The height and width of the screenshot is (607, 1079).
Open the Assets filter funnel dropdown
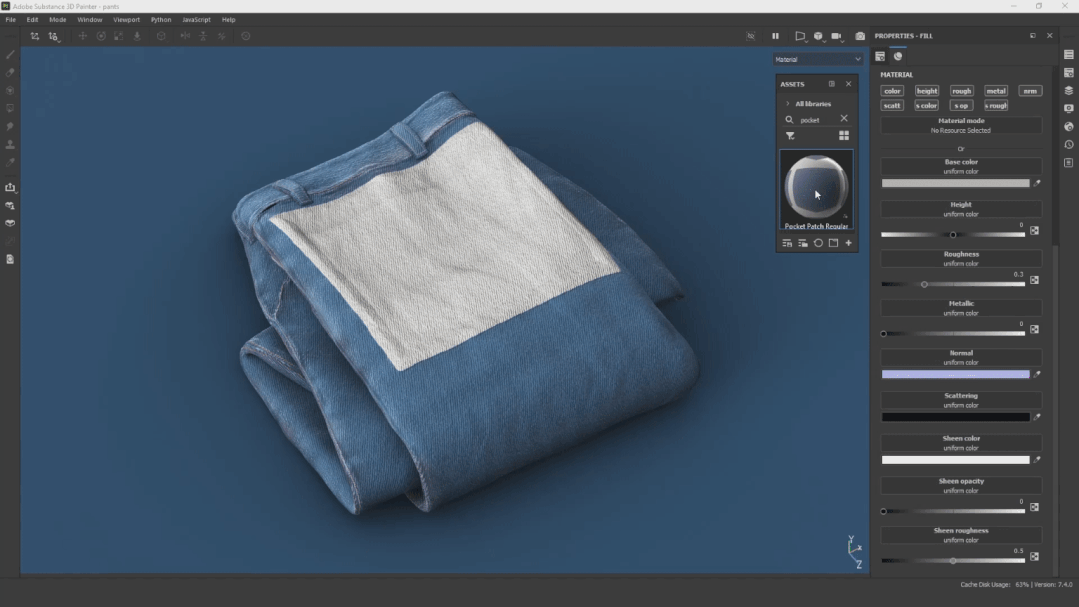pyautogui.click(x=791, y=136)
